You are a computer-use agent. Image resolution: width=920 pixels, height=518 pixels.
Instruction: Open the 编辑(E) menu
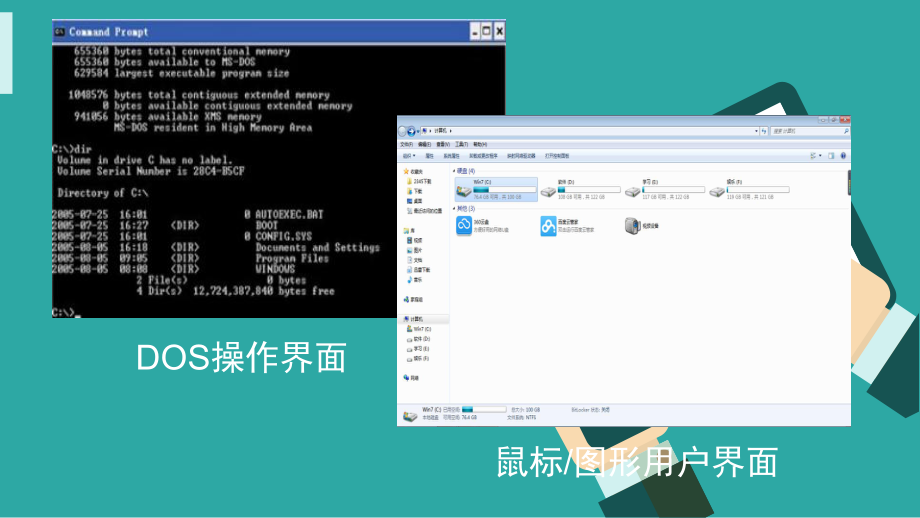[425, 144]
